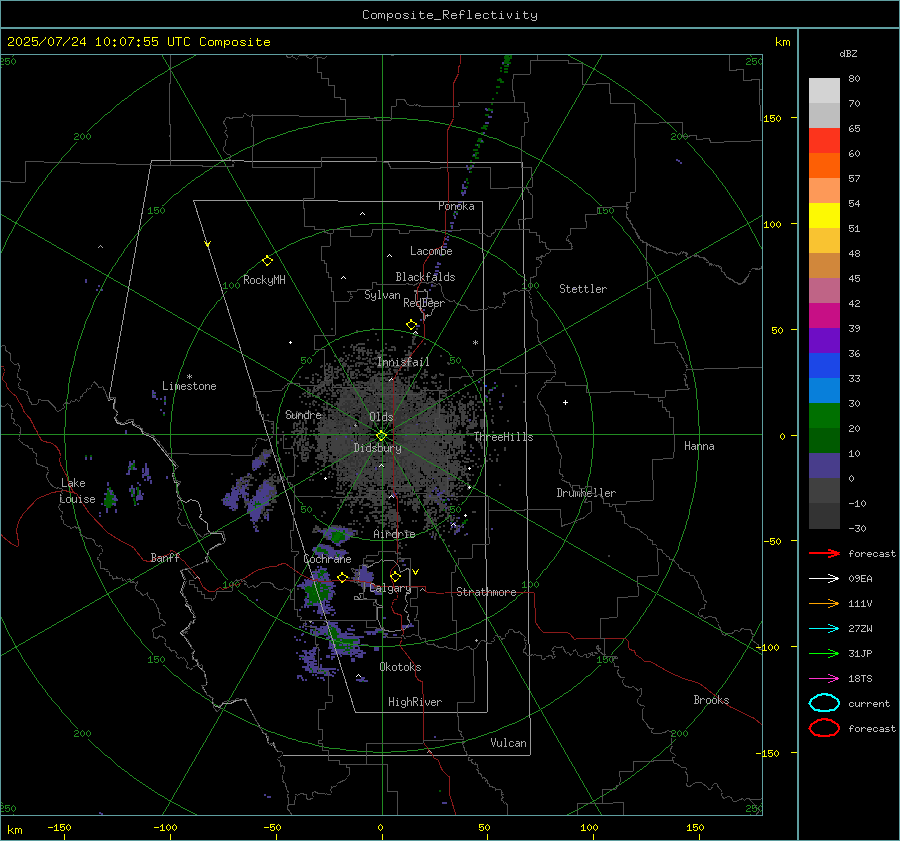
Task: Click the Composite_Reflectivity title
Action: click(450, 15)
